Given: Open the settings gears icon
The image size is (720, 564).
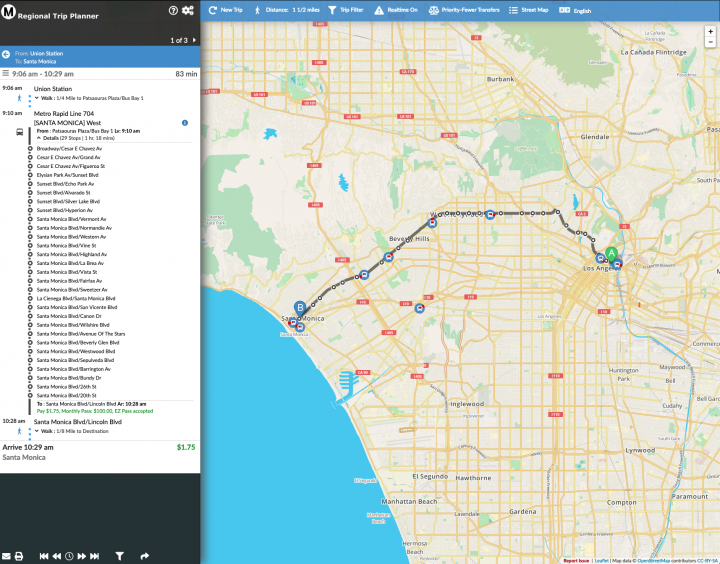Looking at the screenshot, I should [x=188, y=10].
